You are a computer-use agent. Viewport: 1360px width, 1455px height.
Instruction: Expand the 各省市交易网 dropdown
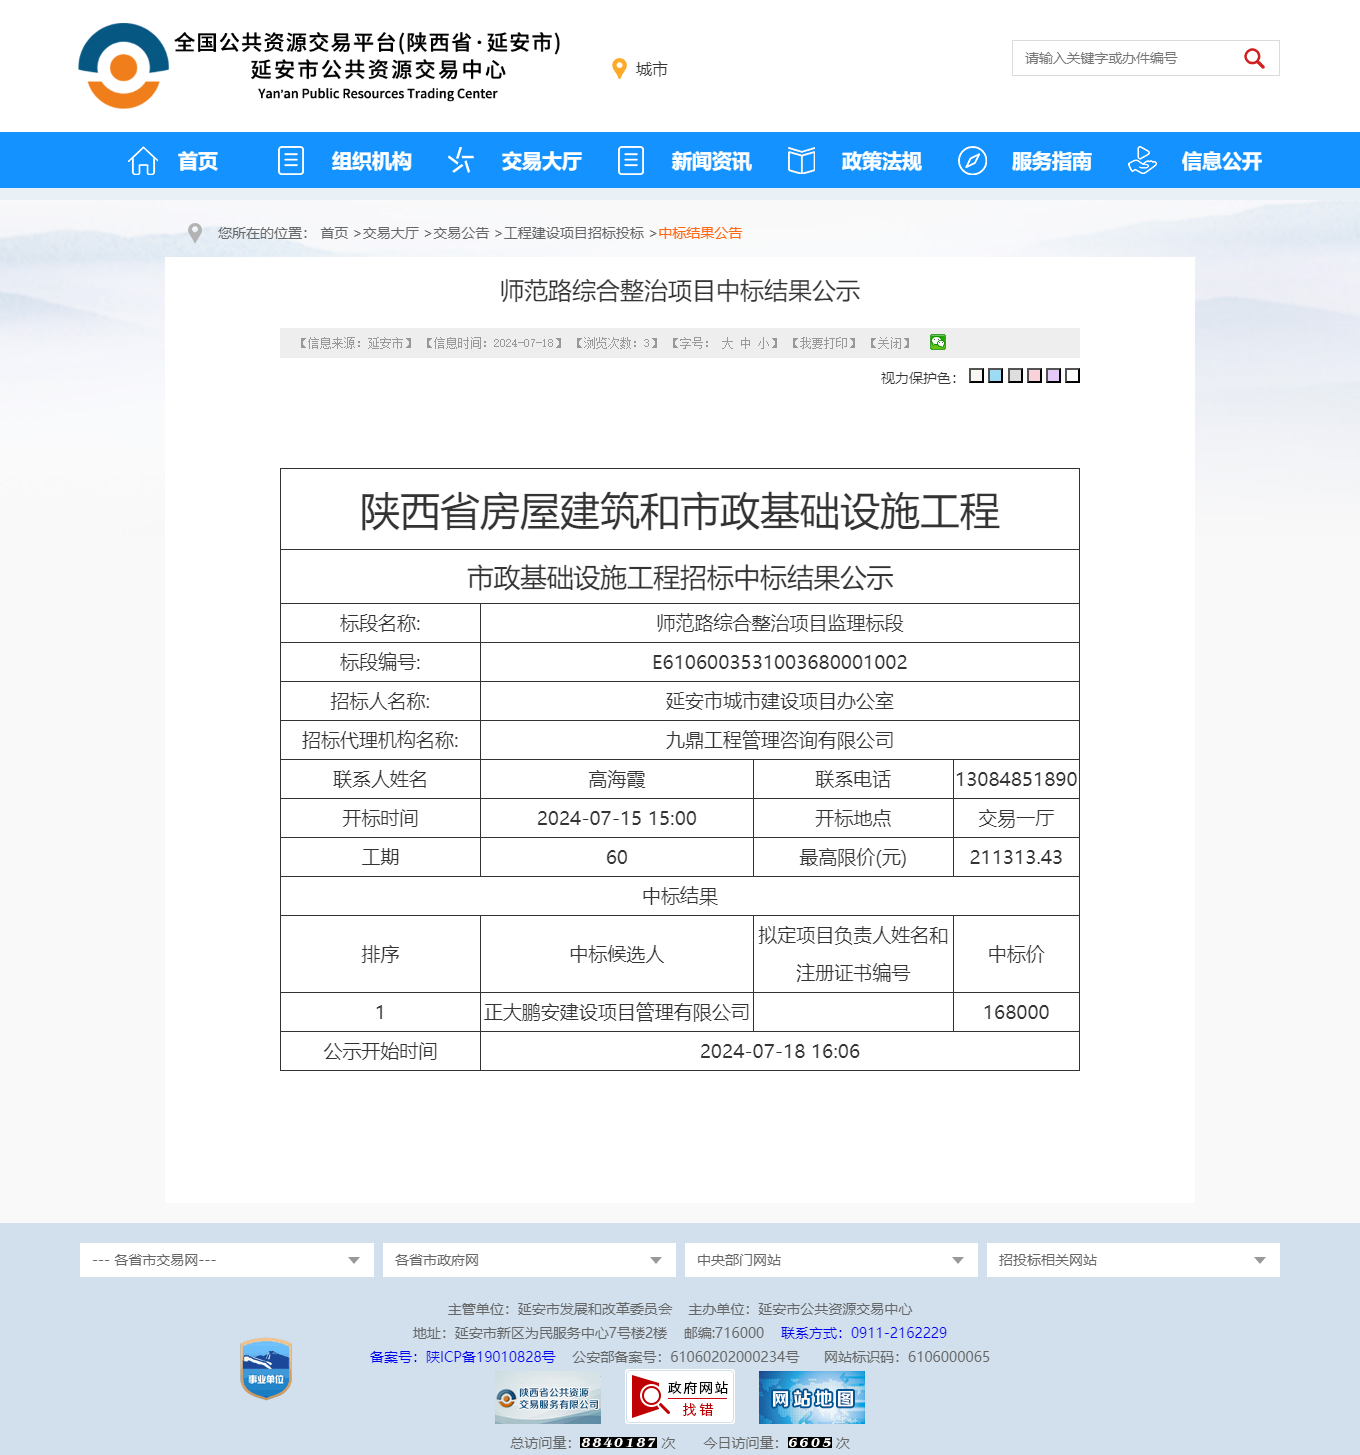[x=226, y=1260]
